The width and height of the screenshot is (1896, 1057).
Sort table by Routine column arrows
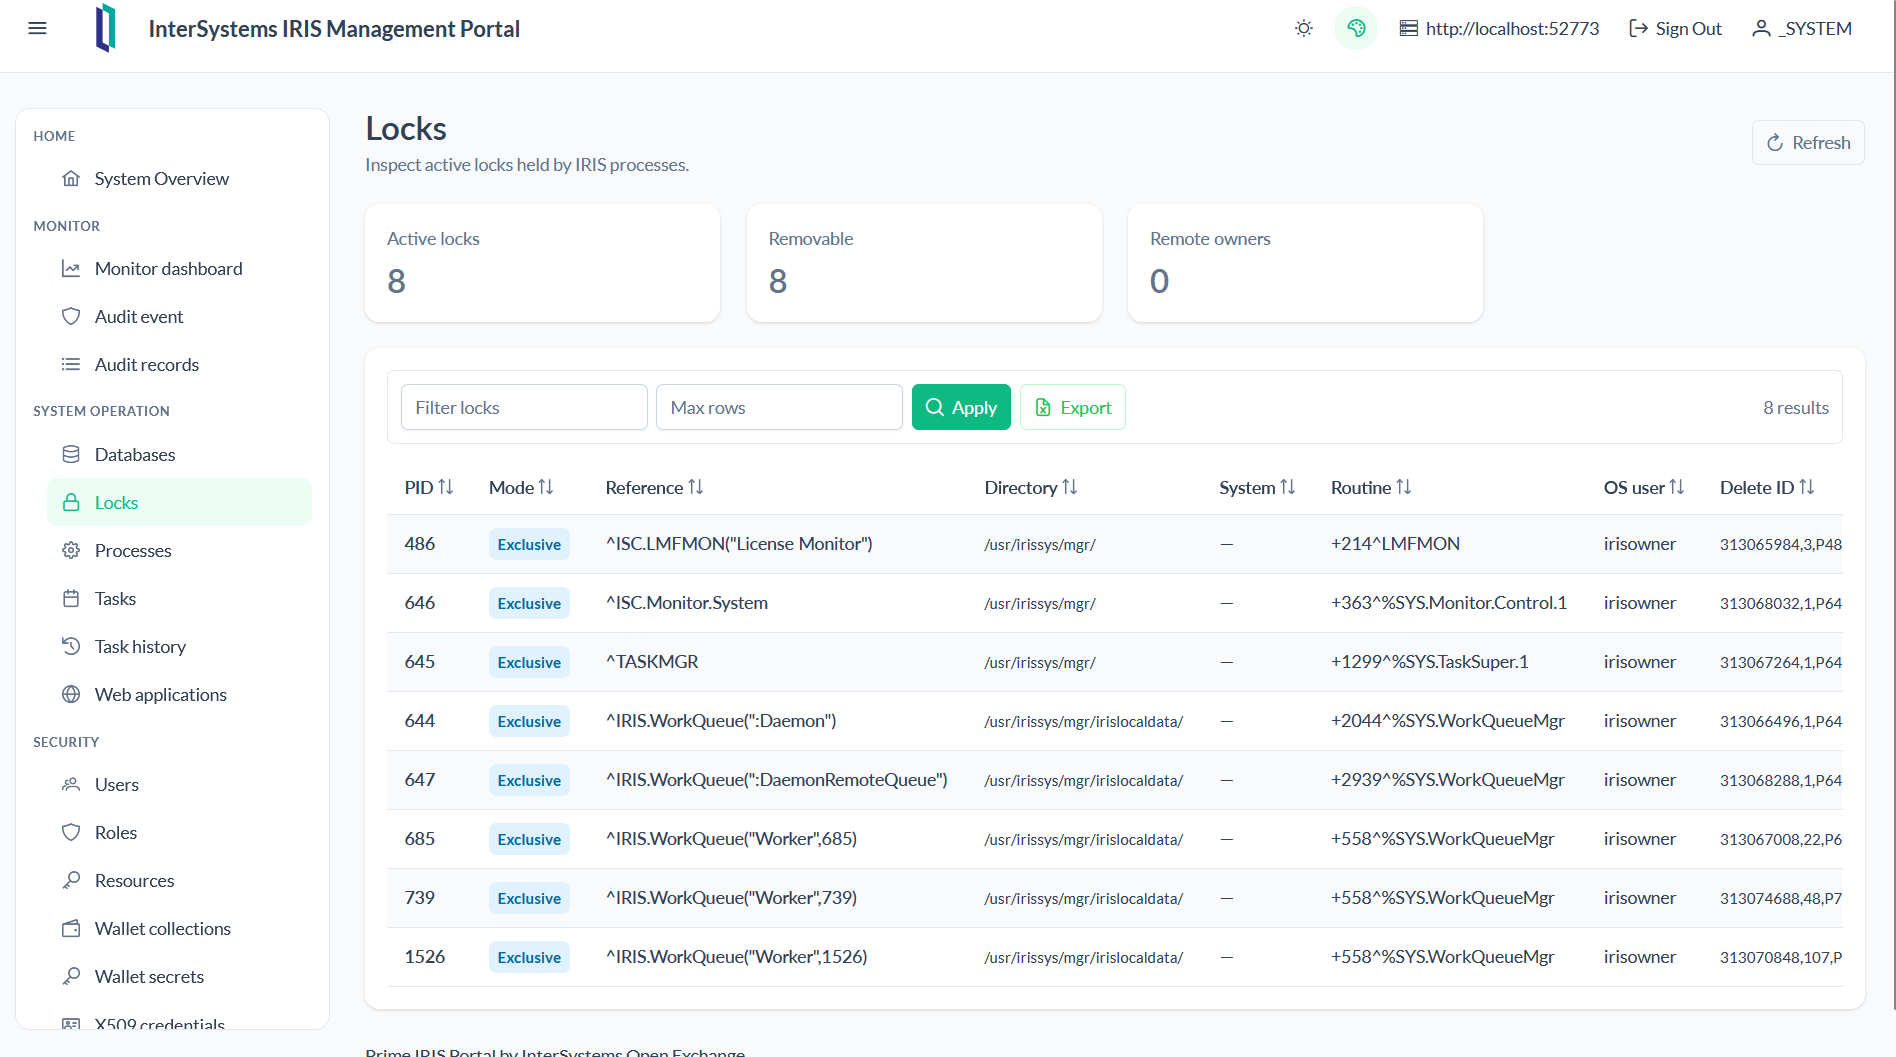1404,487
